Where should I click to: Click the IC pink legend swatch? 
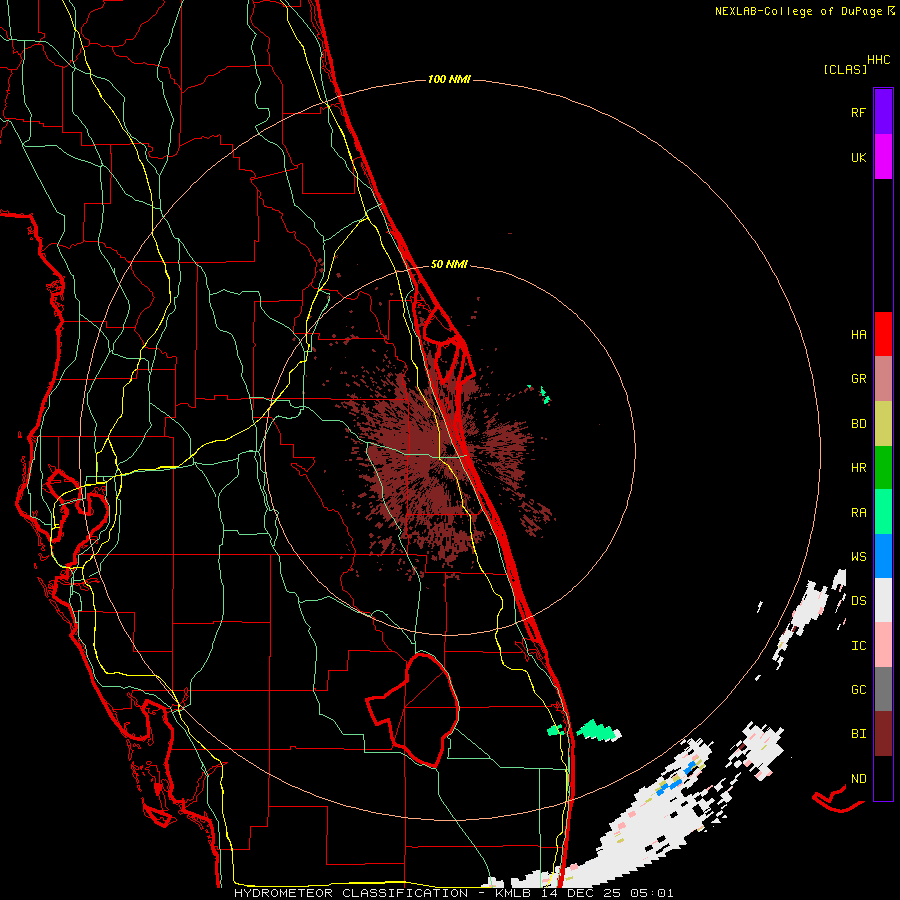[883, 645]
